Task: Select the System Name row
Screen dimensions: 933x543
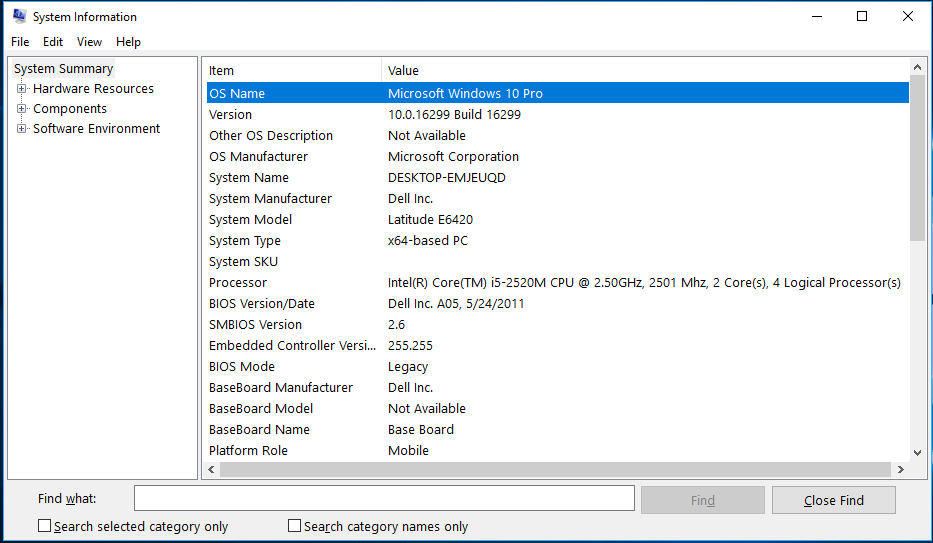Action: 558,177
